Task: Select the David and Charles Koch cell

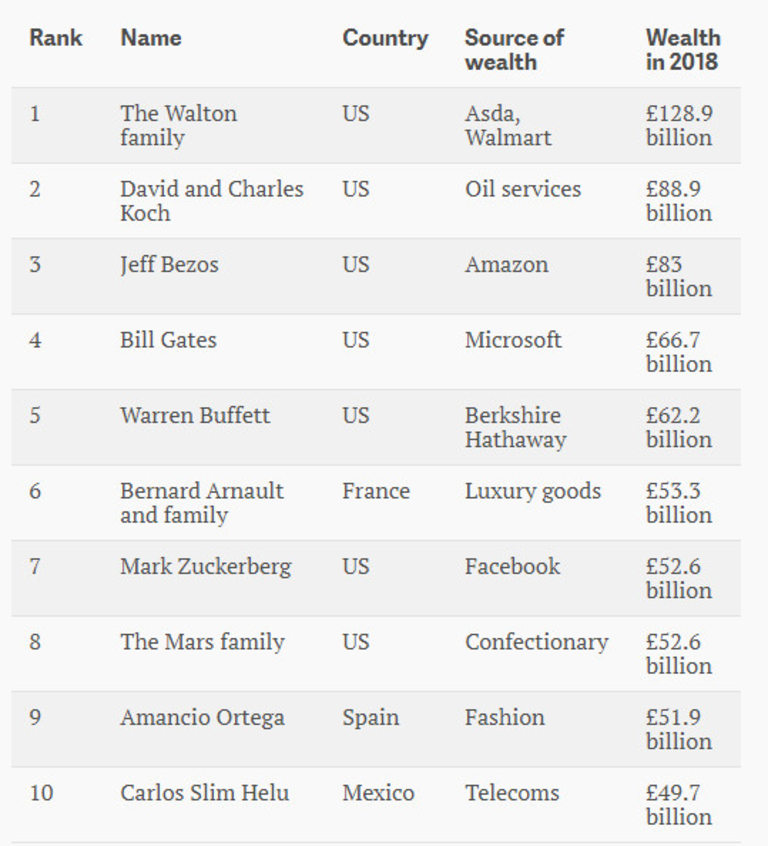Action: click(211, 200)
